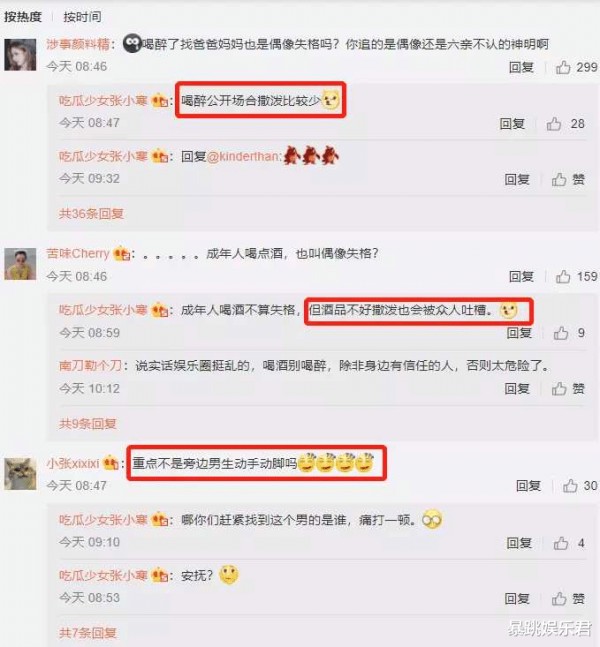Like the 南刀勒个刀 reply
The image size is (600, 647).
tap(568, 388)
